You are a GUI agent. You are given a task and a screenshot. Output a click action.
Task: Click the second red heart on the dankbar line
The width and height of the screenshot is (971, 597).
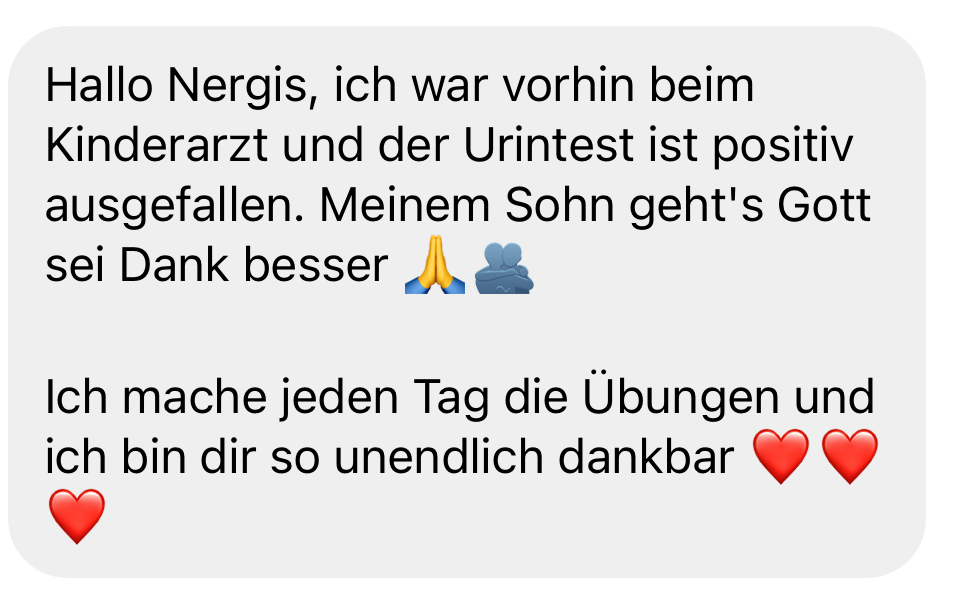(850, 456)
